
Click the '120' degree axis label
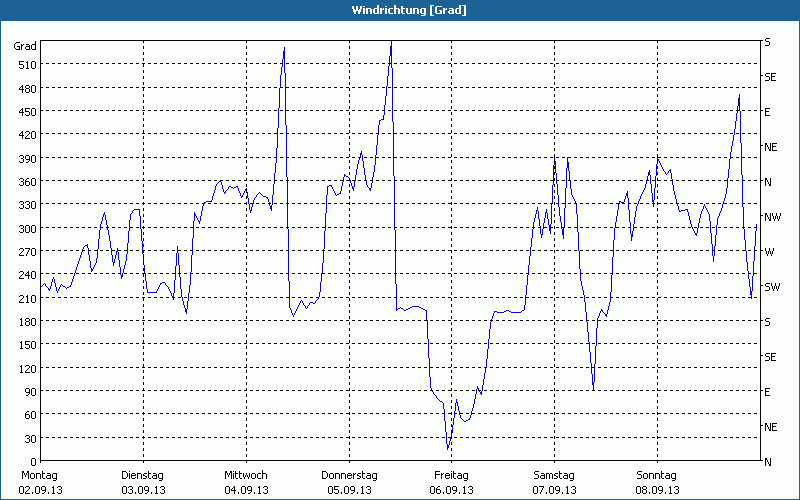coord(28,369)
